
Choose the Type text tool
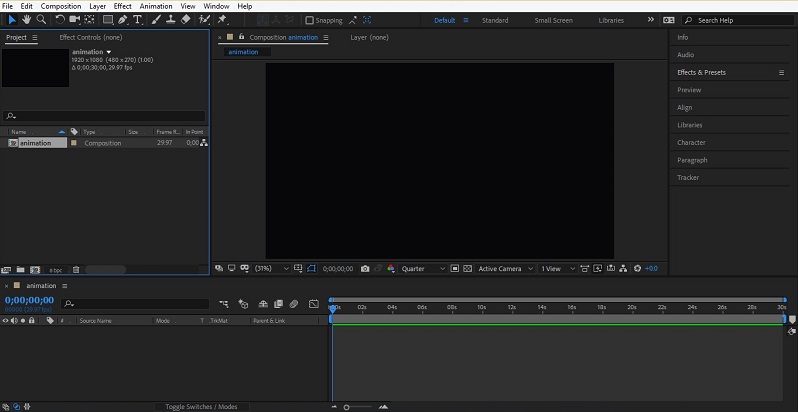pyautogui.click(x=137, y=19)
